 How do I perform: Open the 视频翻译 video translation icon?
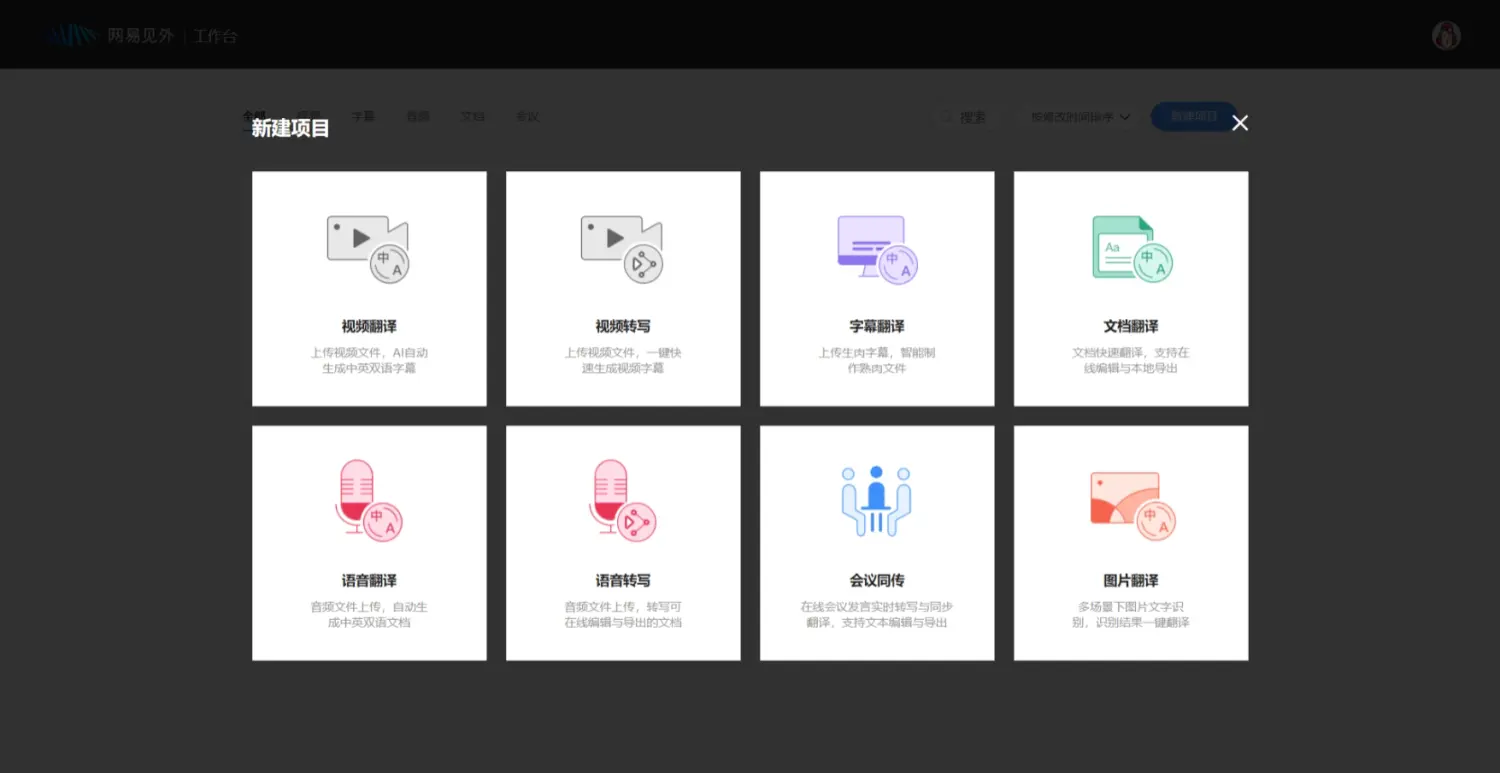tap(368, 250)
